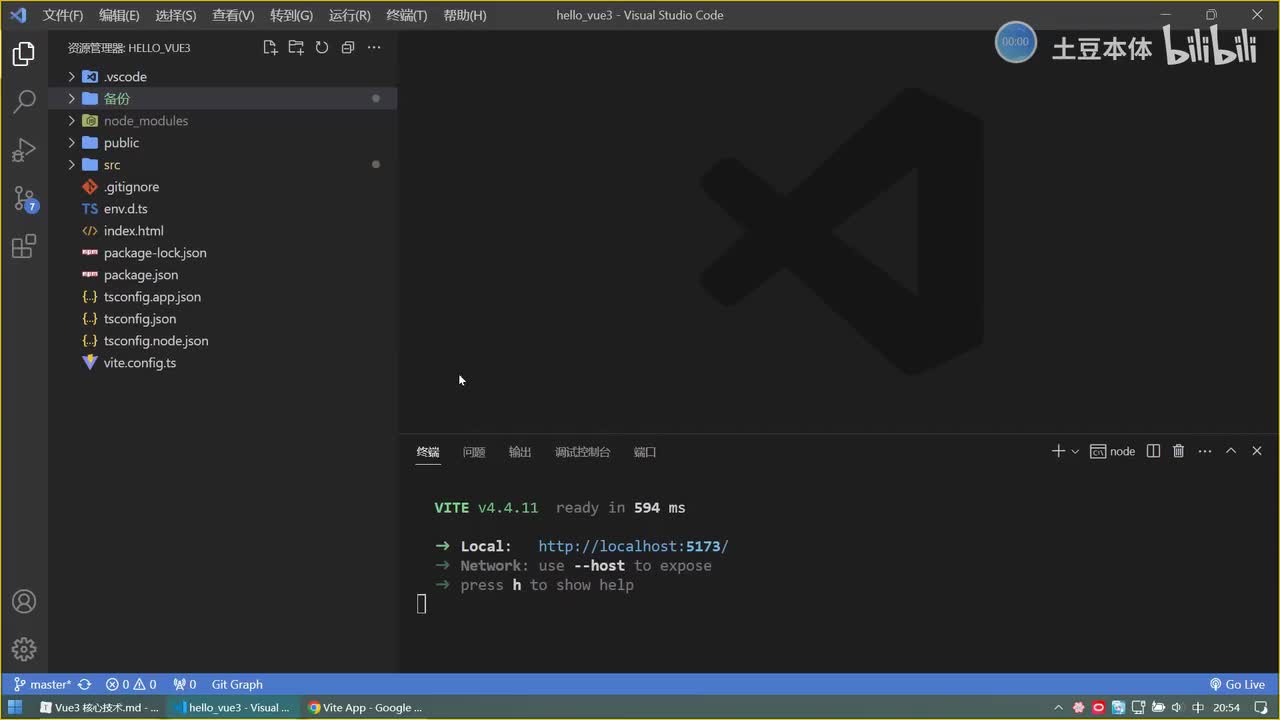Create a new file in explorer

coord(270,47)
